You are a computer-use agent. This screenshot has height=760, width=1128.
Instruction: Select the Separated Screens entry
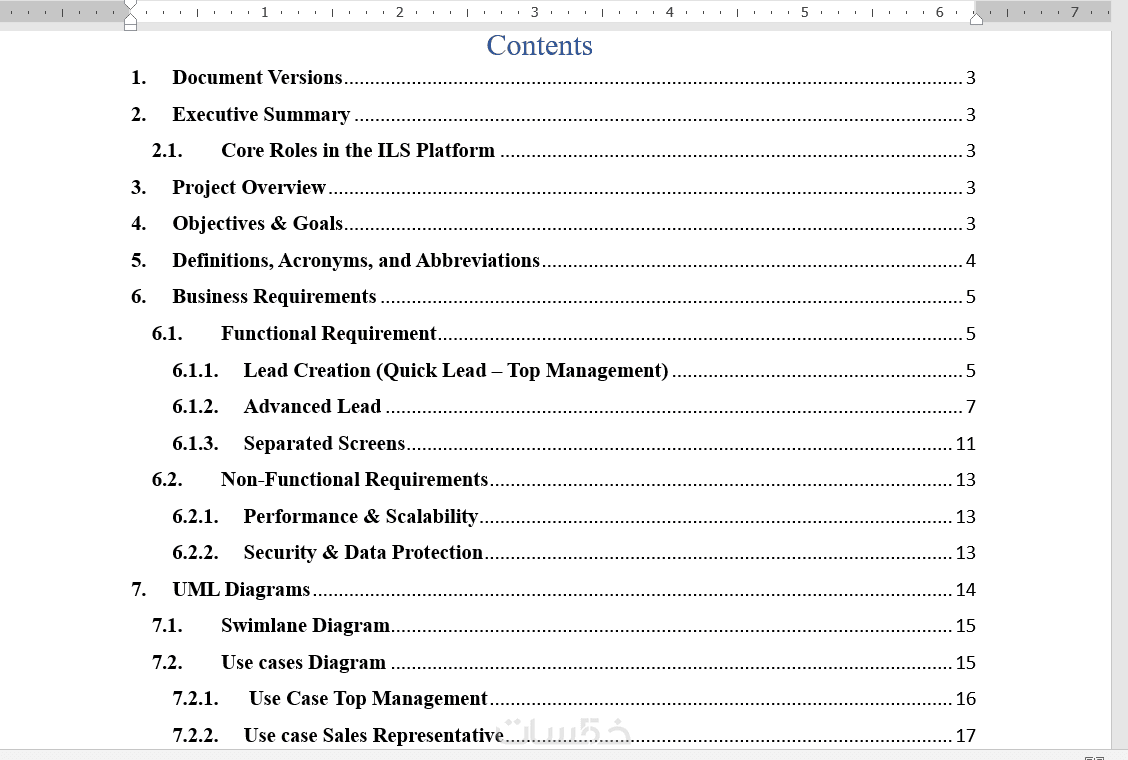click(573, 443)
